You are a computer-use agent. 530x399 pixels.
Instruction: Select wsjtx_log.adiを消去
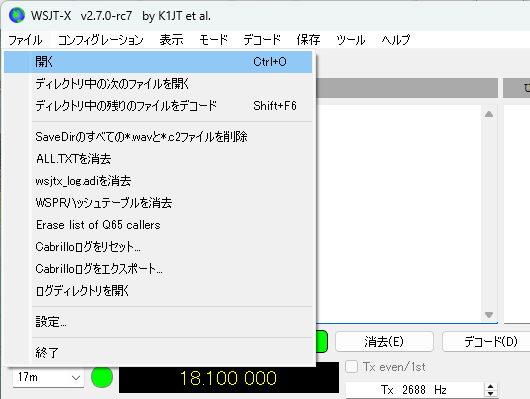pyautogui.click(x=158, y=181)
